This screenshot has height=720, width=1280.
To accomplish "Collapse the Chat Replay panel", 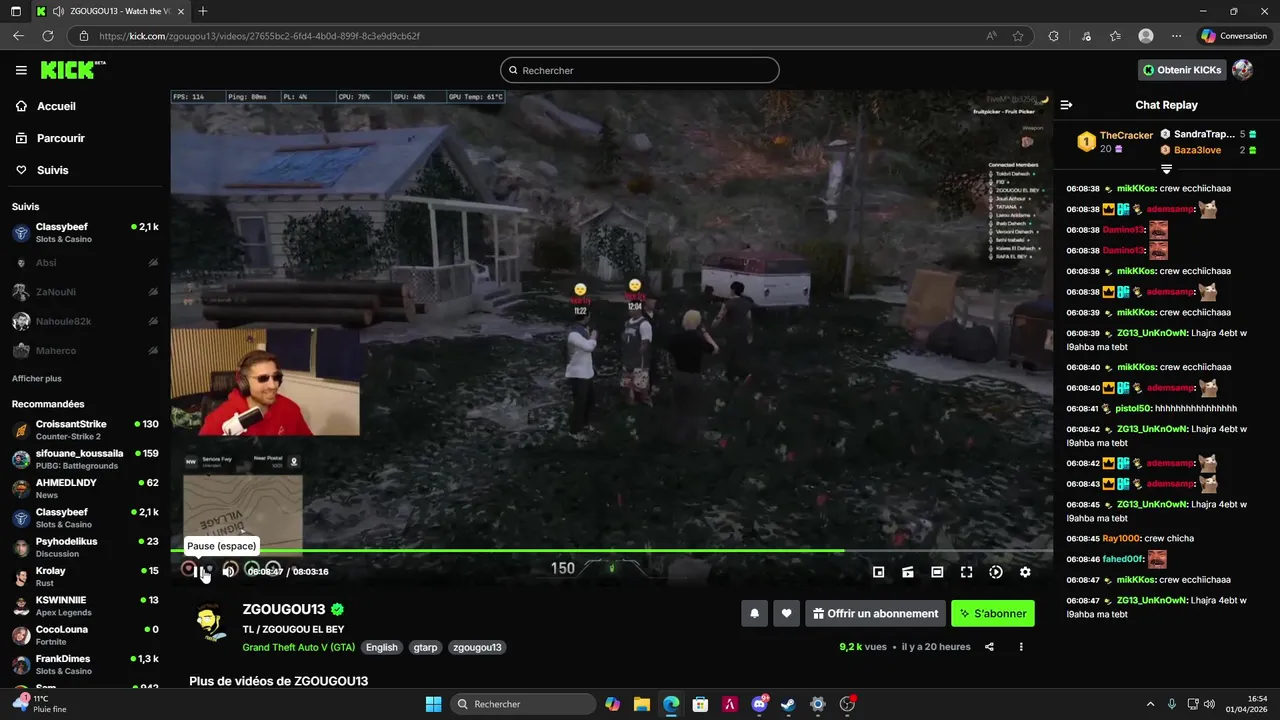I will coord(1066,105).
